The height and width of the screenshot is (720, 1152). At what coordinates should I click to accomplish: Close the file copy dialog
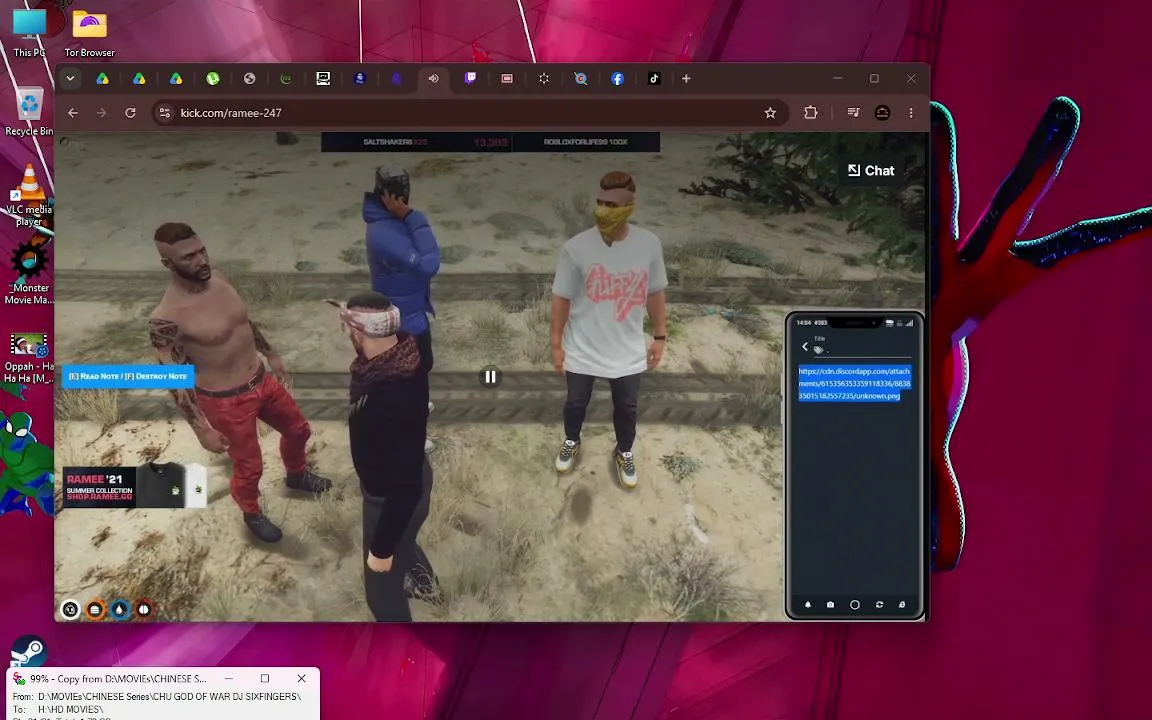pos(301,678)
